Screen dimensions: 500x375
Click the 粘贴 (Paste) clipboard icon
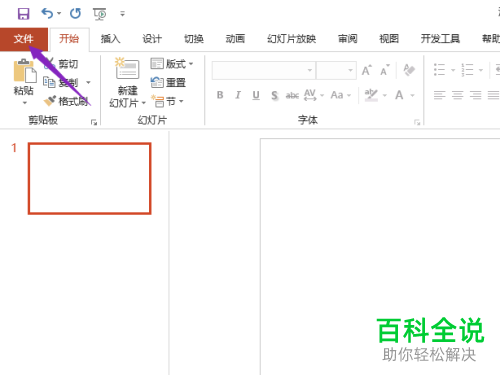pyautogui.click(x=25, y=71)
